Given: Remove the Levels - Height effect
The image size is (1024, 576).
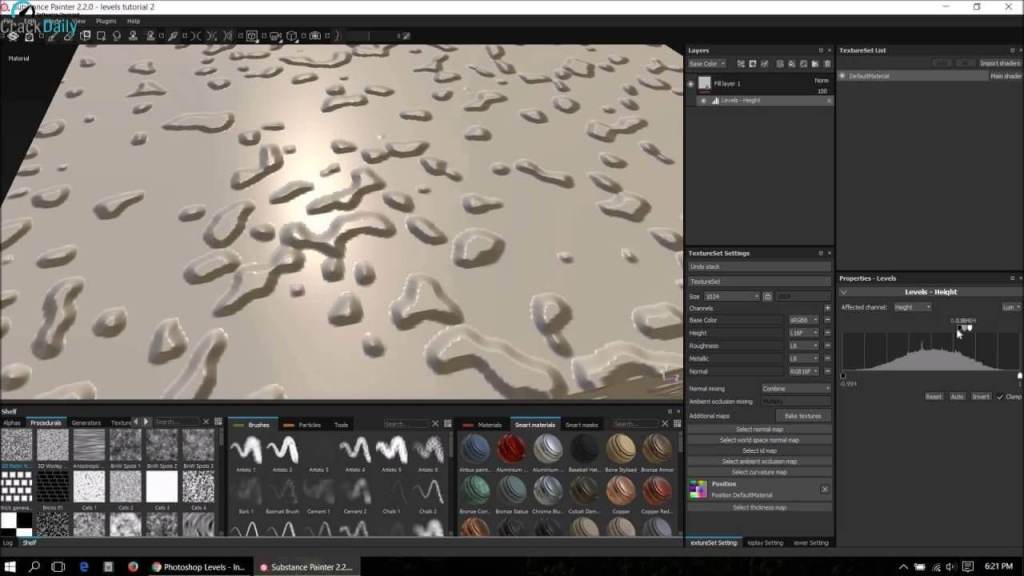Looking at the screenshot, I should pyautogui.click(x=829, y=101).
